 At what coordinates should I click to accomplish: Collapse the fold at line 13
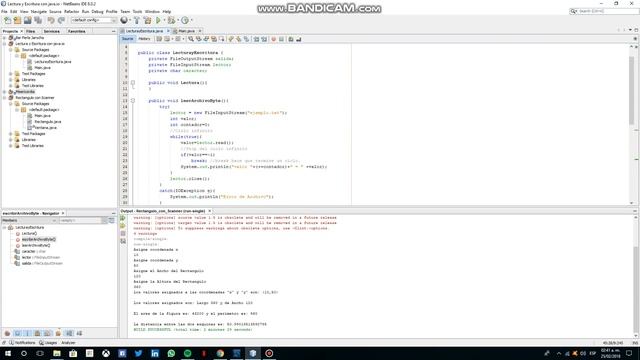[133, 100]
